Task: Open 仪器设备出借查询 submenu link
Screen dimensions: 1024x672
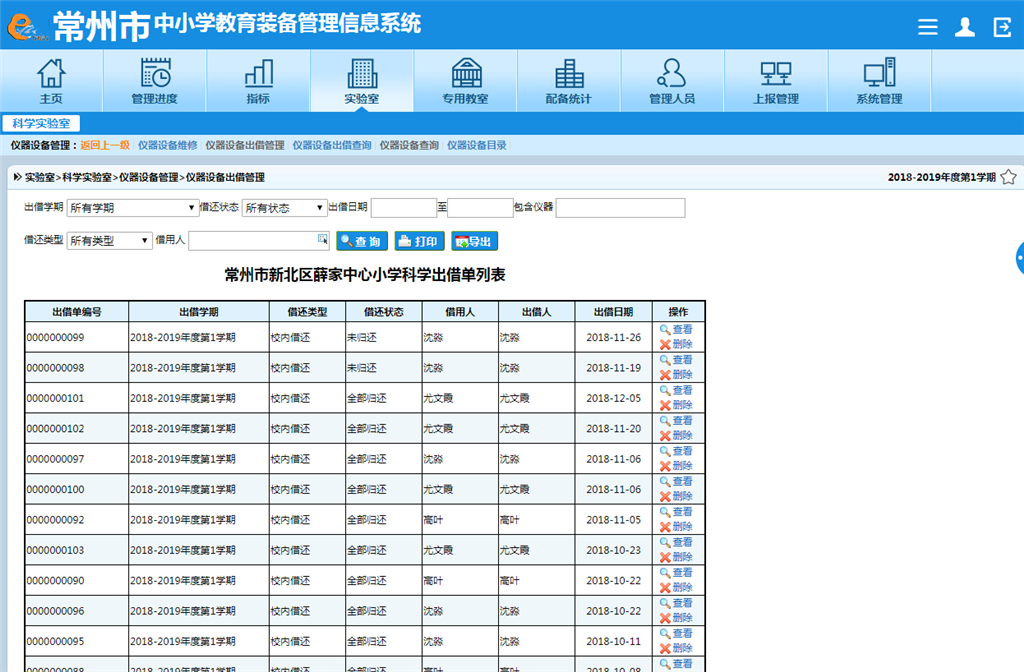Action: (332, 145)
